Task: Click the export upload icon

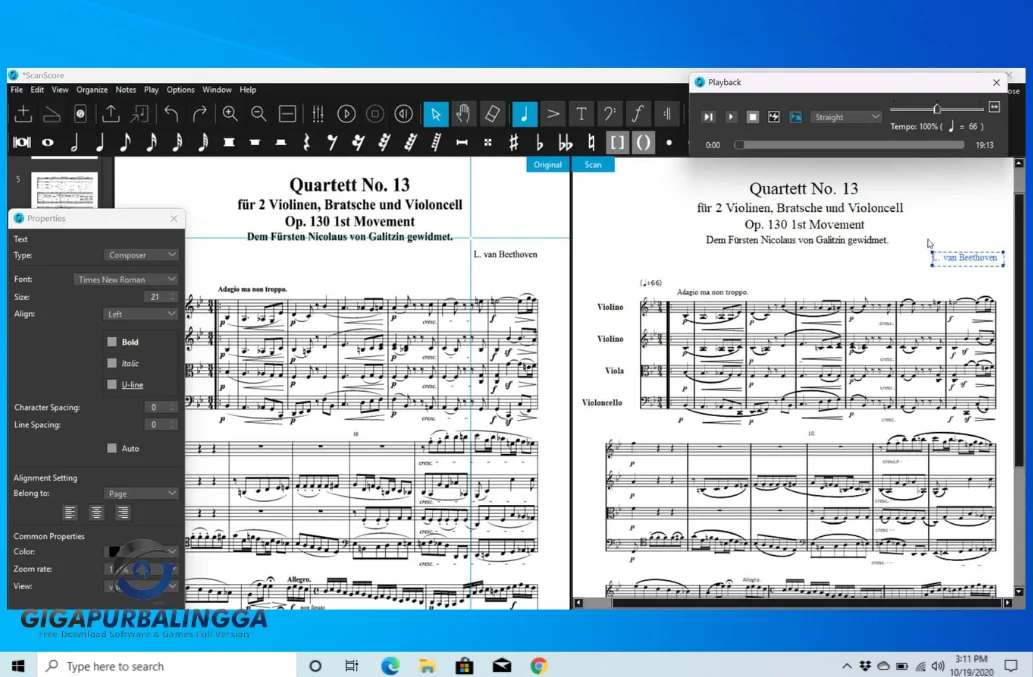Action: tap(111, 114)
